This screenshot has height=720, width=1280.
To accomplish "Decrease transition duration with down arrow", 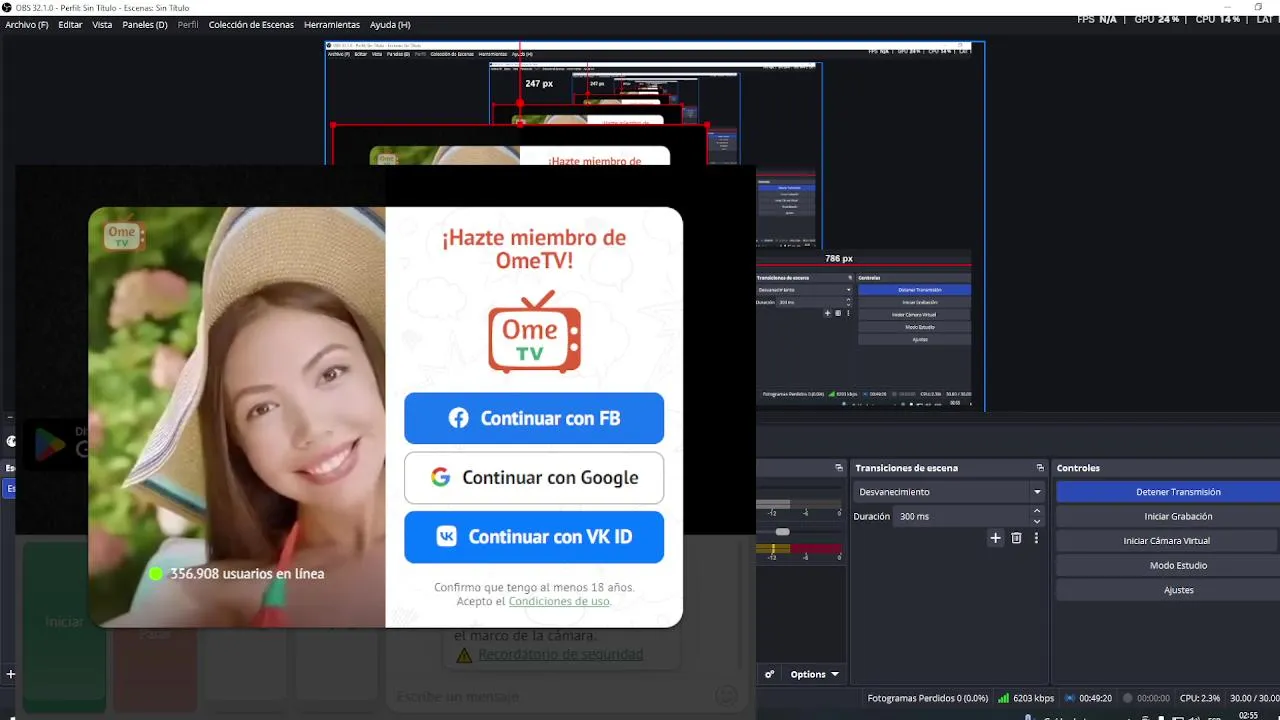I will click(x=1037, y=521).
